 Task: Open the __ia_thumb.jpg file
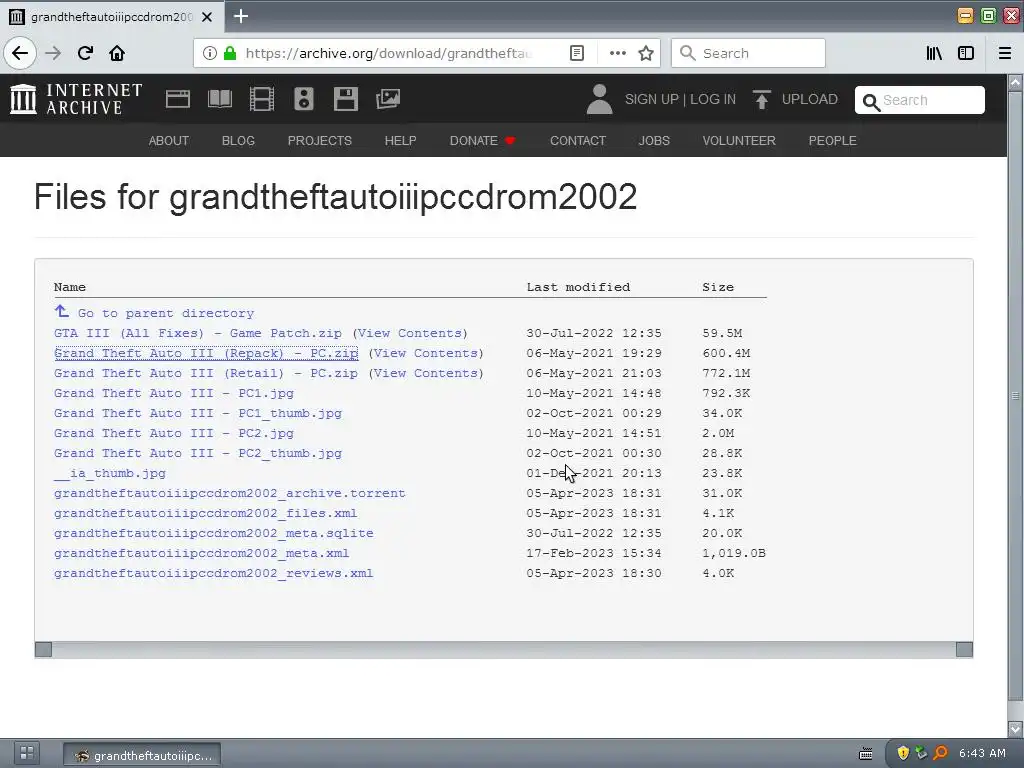click(110, 473)
